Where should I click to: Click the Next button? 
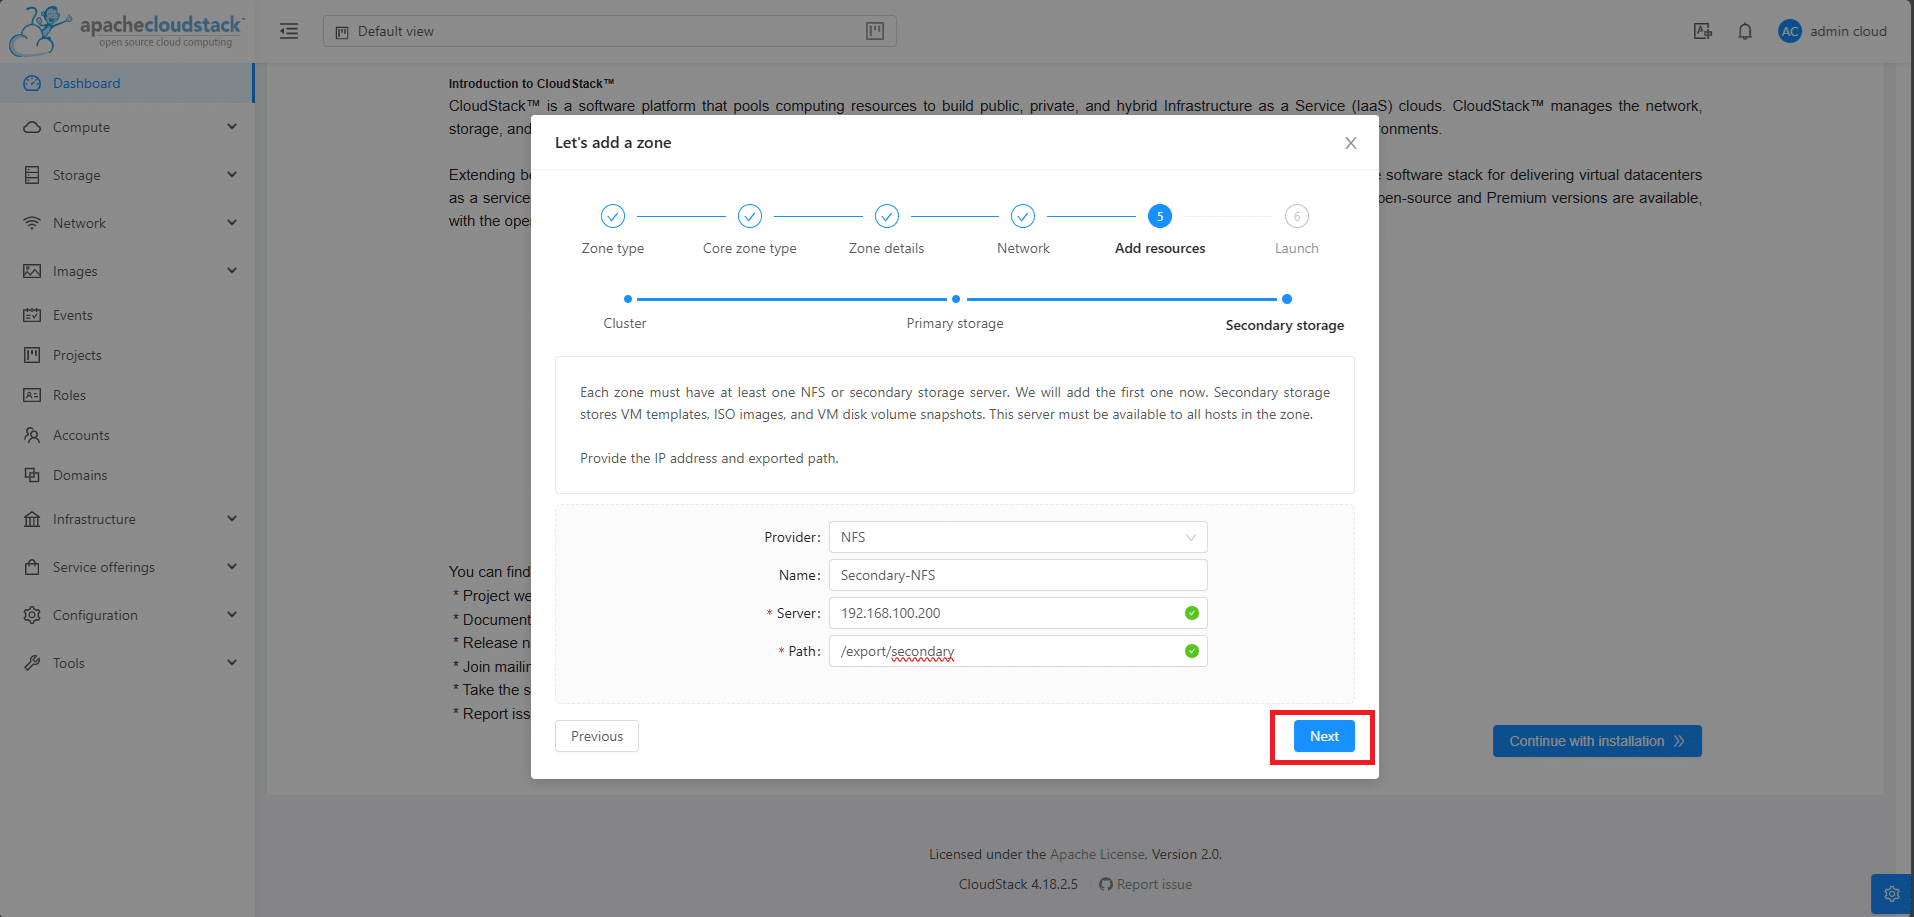[1324, 736]
